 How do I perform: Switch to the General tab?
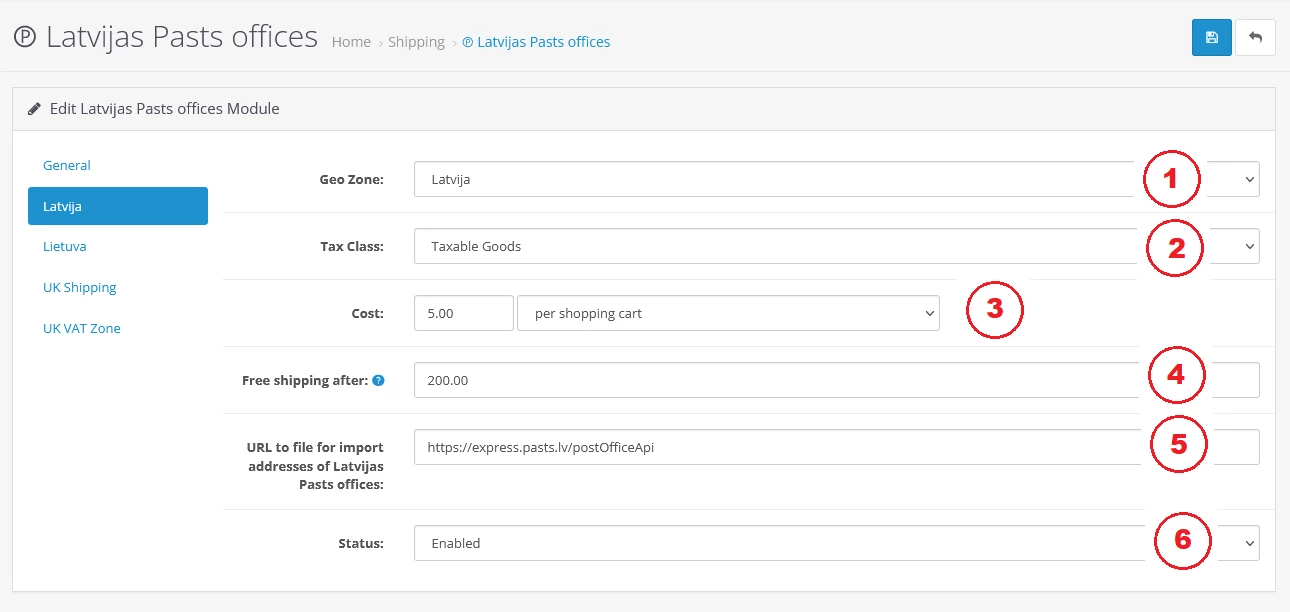67,165
